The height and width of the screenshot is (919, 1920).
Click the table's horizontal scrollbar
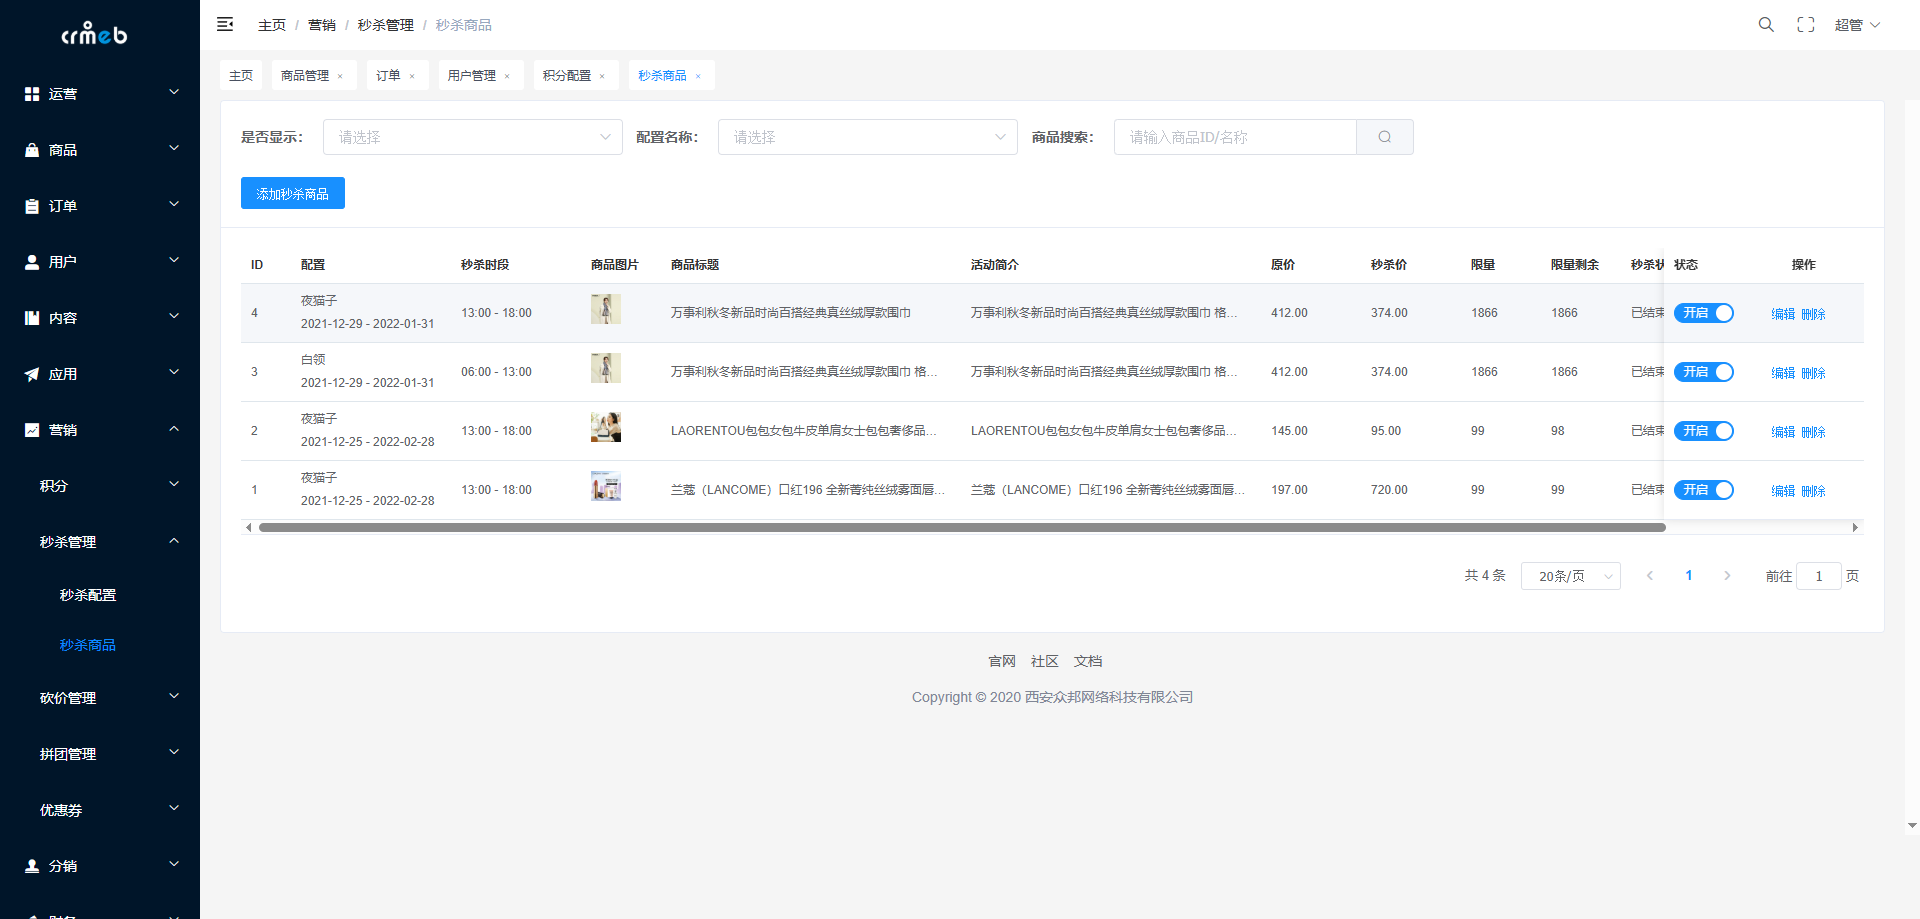click(x=962, y=527)
